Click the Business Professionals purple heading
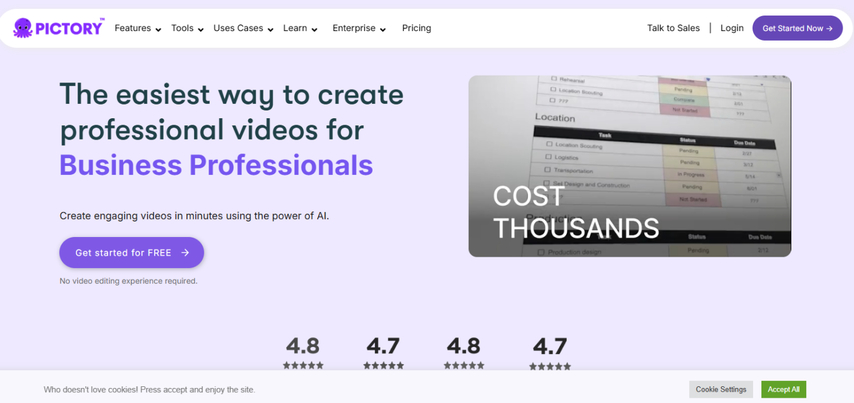The width and height of the screenshot is (854, 403). 216,165
